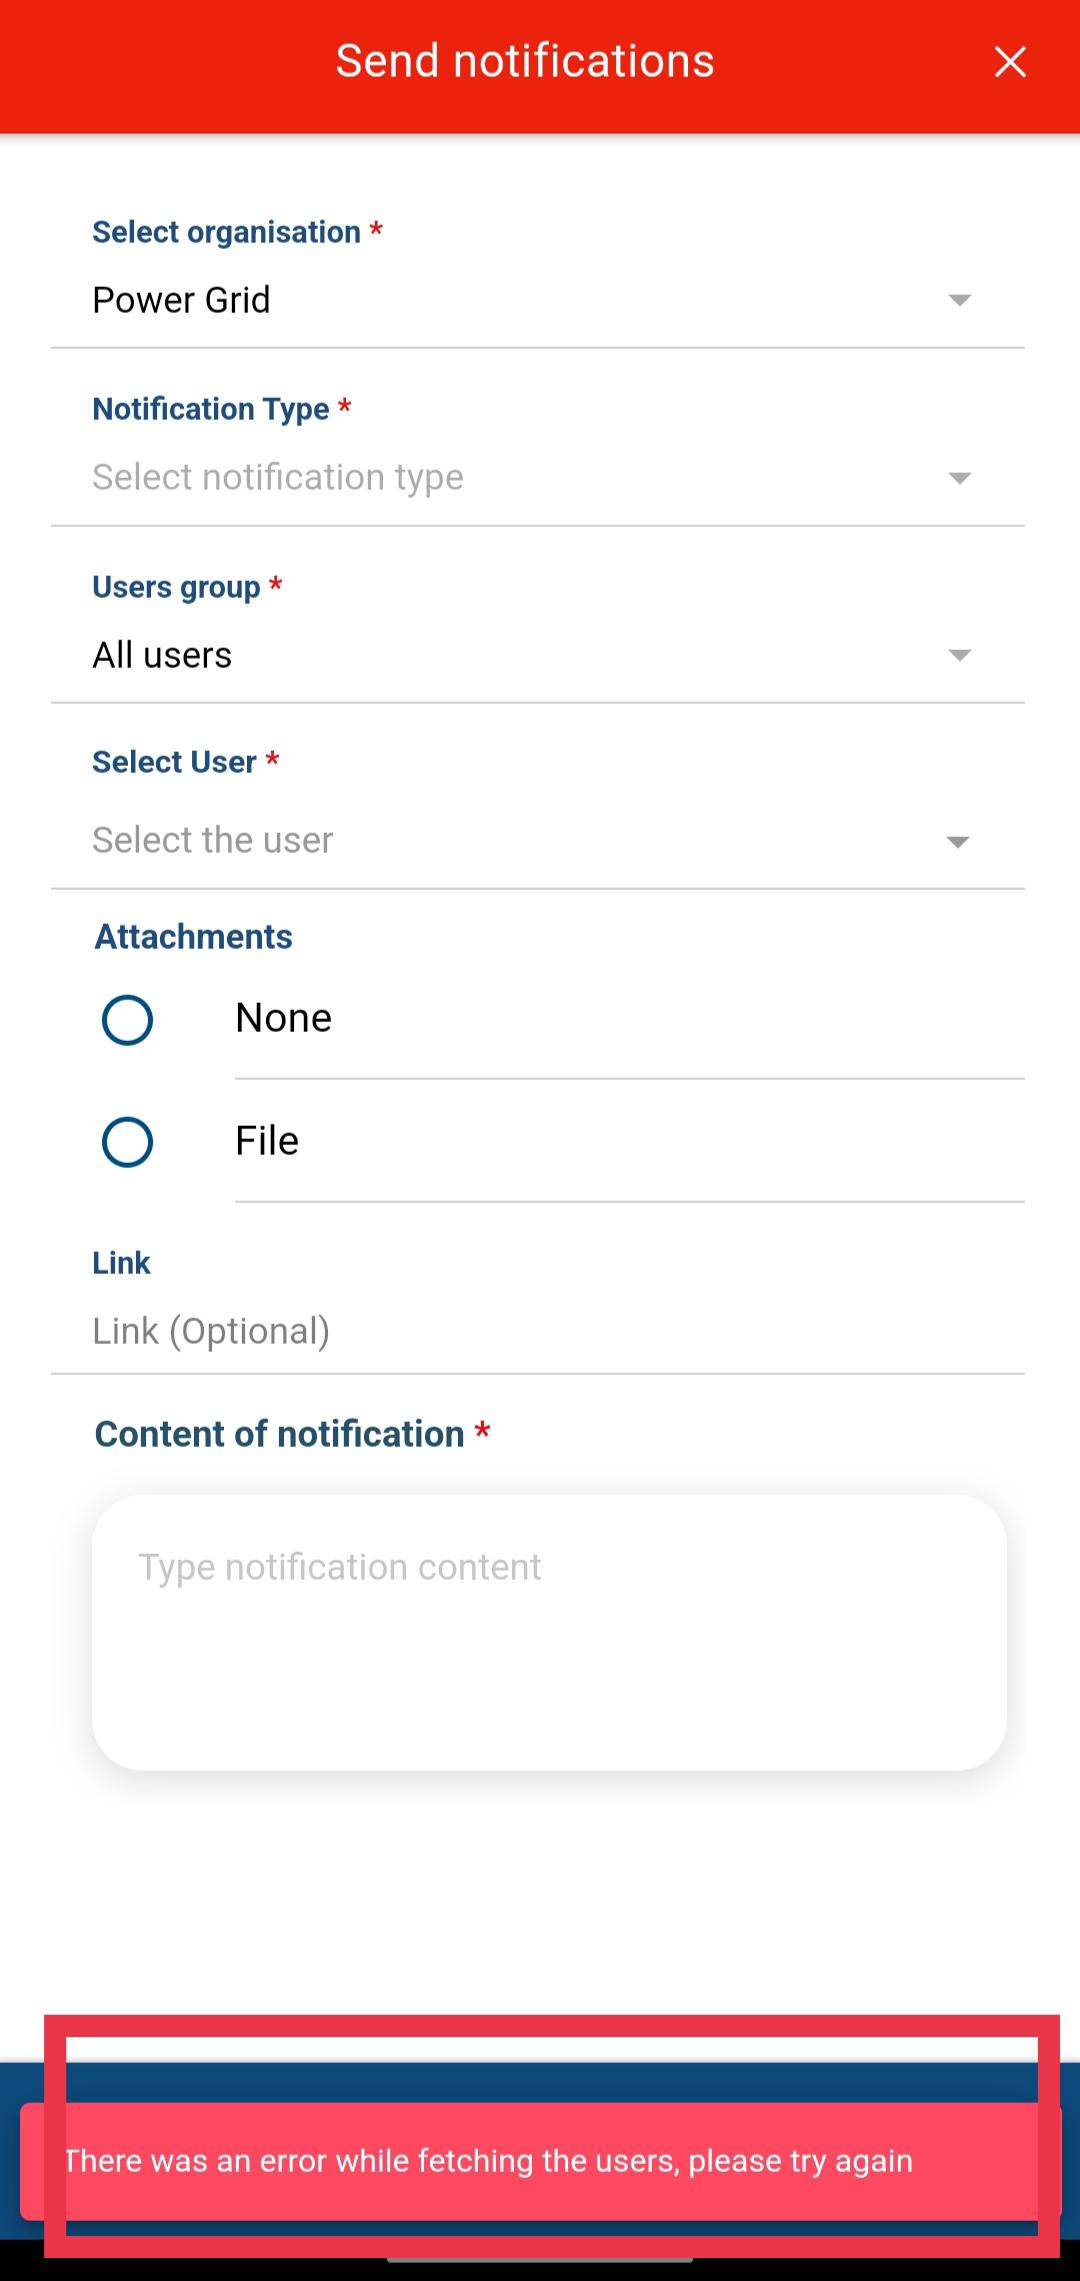
Task: Click the 'Attachments' section heading
Action: [194, 937]
